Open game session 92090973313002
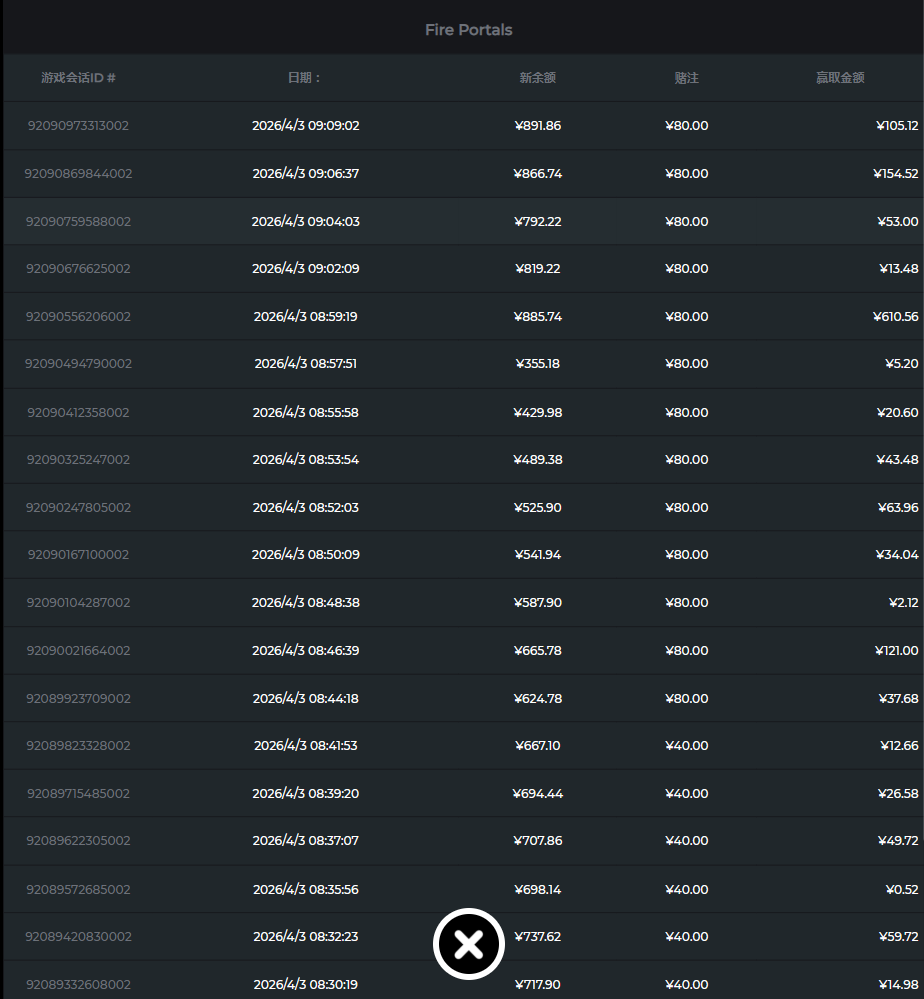The height and width of the screenshot is (999, 924). pyautogui.click(x=78, y=126)
